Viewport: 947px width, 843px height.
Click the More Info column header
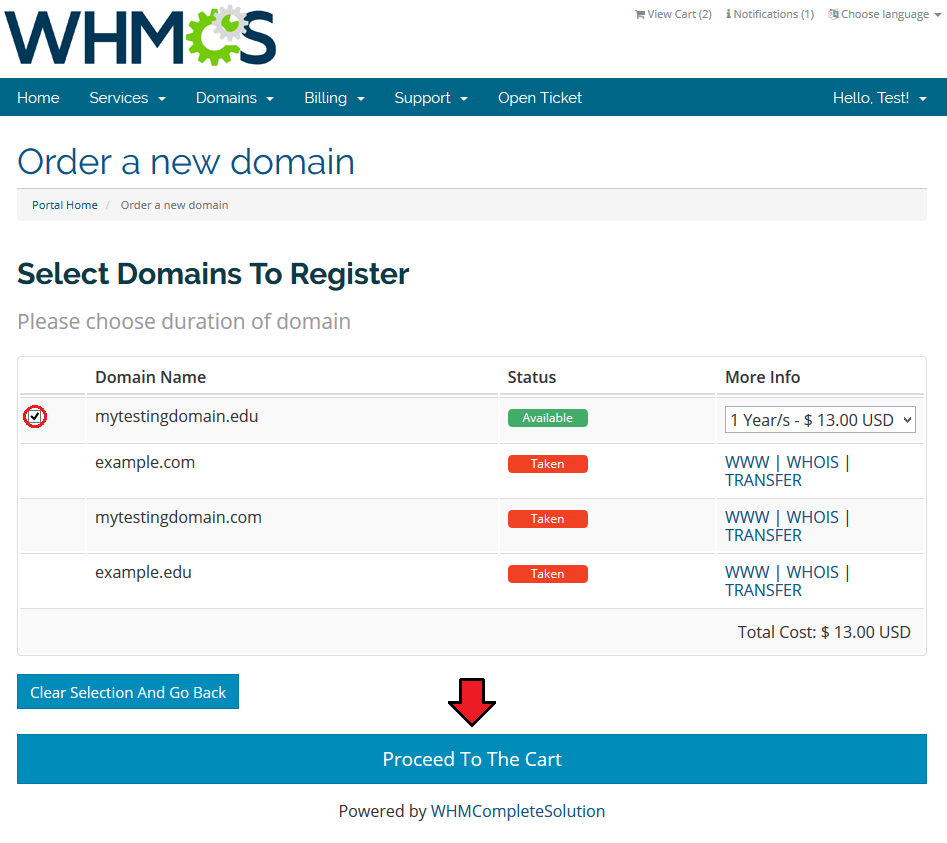pos(762,377)
